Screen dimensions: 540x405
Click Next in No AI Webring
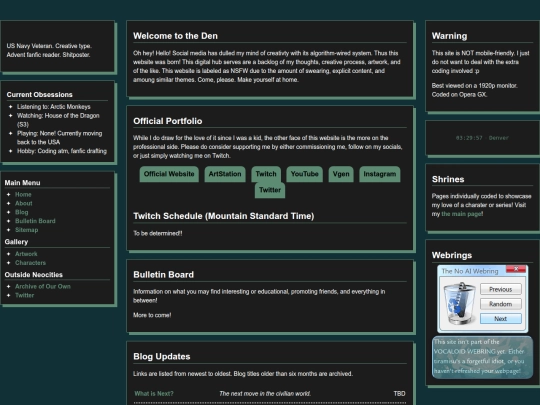click(x=501, y=319)
